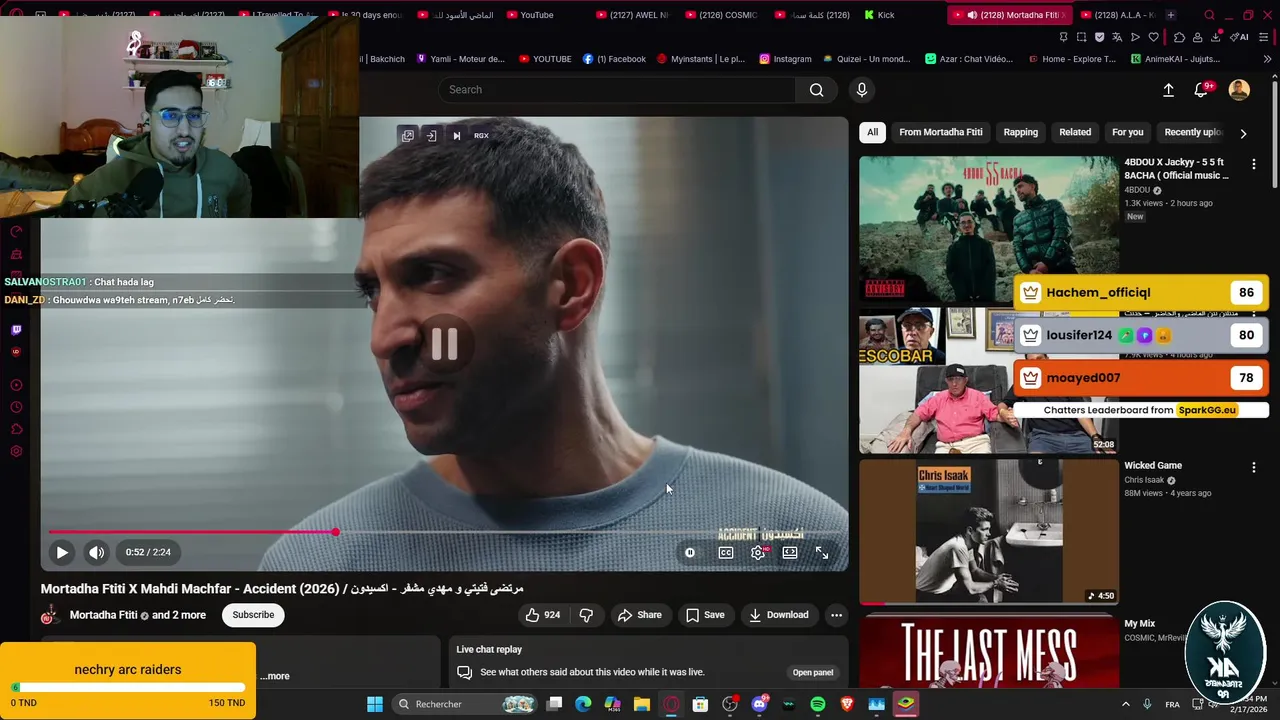Play the video with the play button
This screenshot has width=1280, height=720.
[x=61, y=552]
